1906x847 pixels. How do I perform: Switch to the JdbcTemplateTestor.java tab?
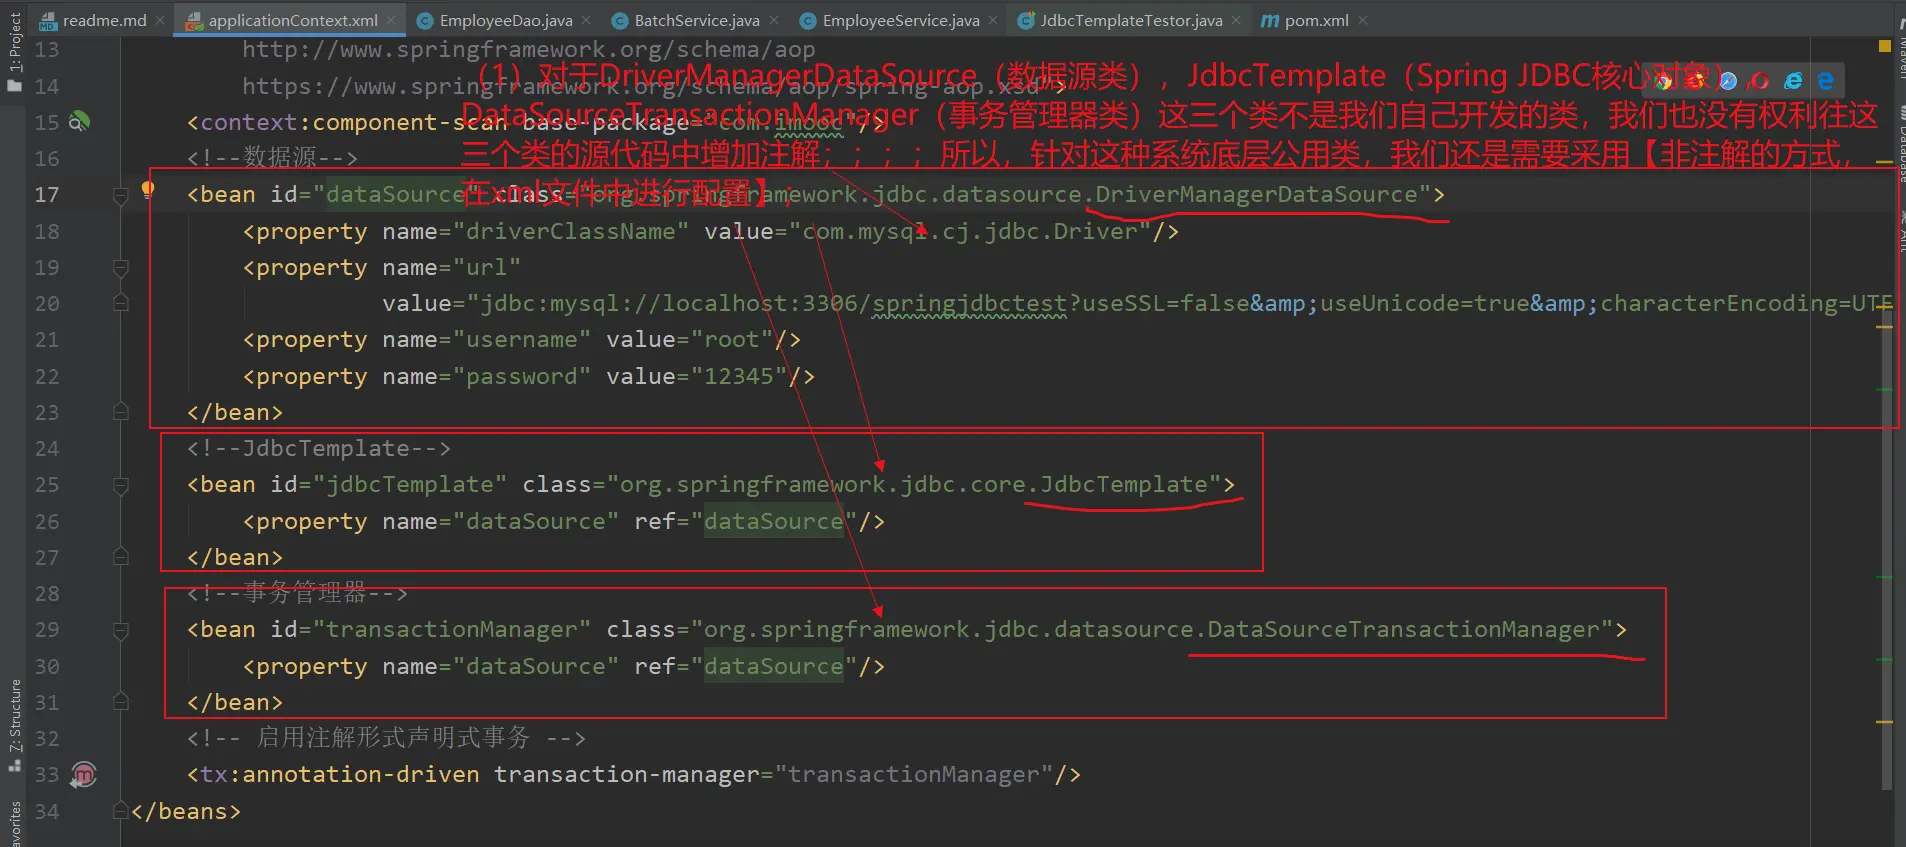tap(1131, 20)
